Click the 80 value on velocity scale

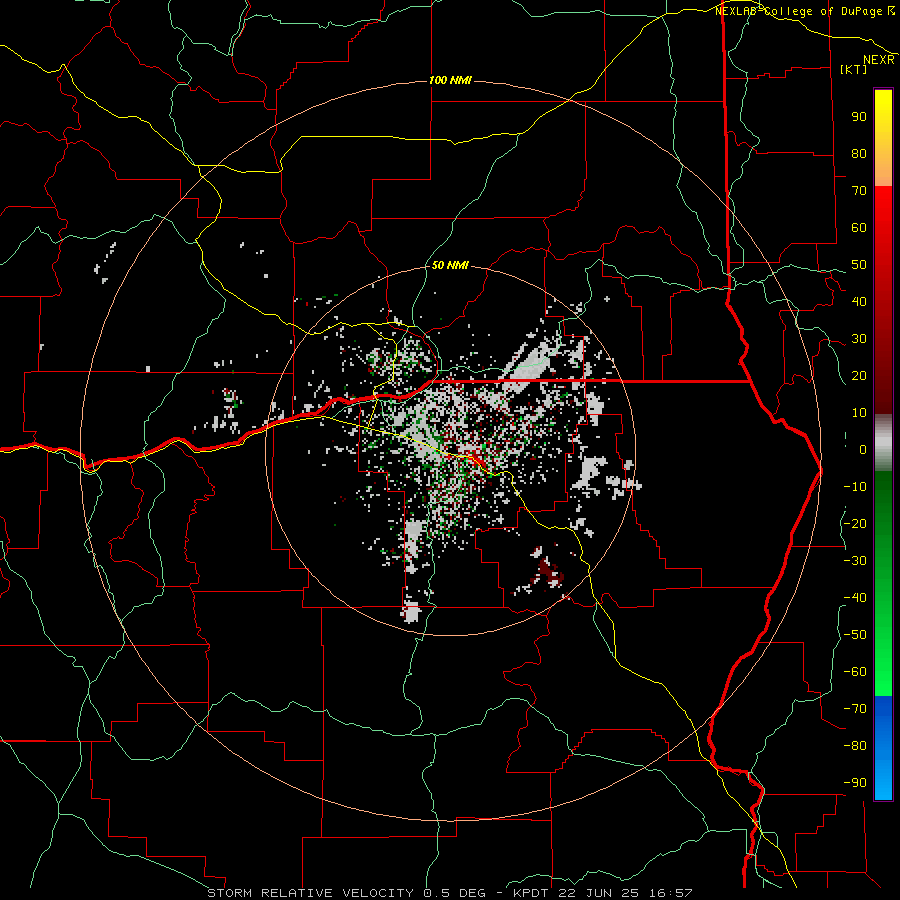(x=859, y=154)
